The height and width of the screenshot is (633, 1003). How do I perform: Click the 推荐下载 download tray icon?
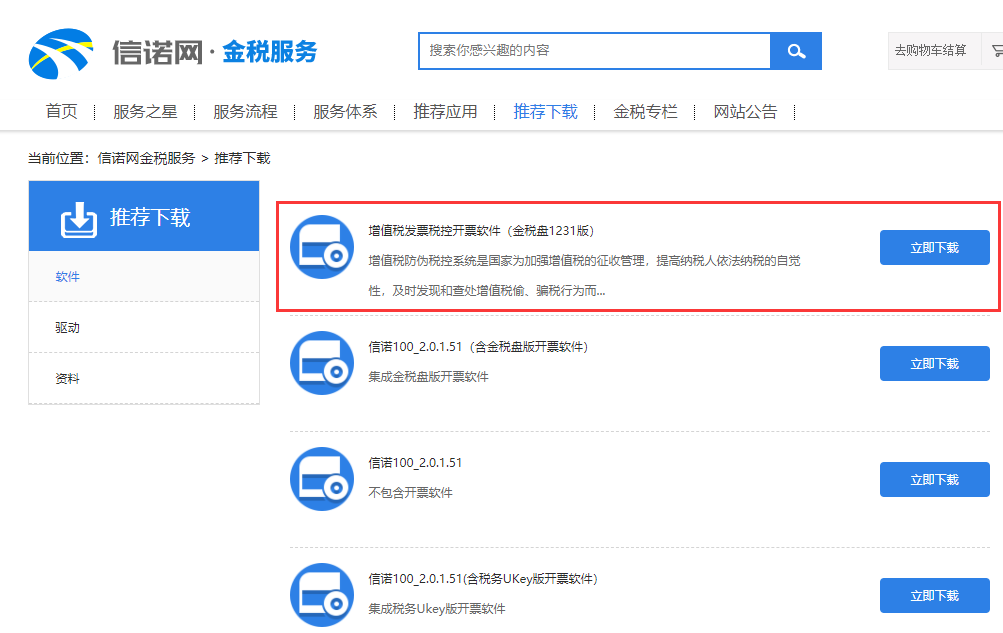[79, 220]
